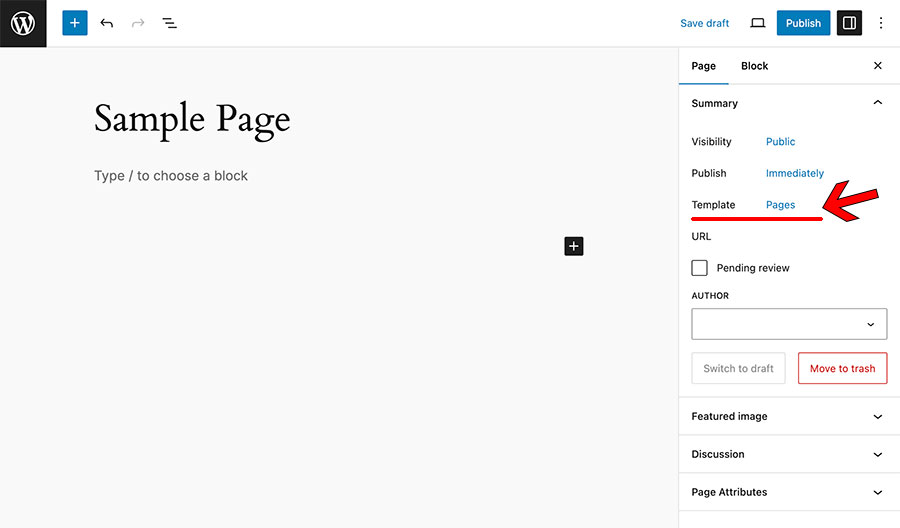Redo the last undone change

(x=138, y=23)
